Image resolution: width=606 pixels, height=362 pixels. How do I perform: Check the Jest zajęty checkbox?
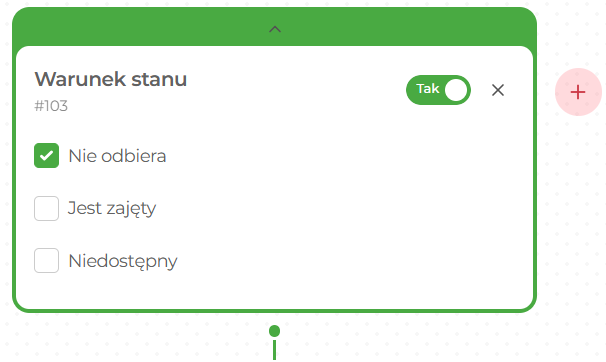tap(46, 208)
